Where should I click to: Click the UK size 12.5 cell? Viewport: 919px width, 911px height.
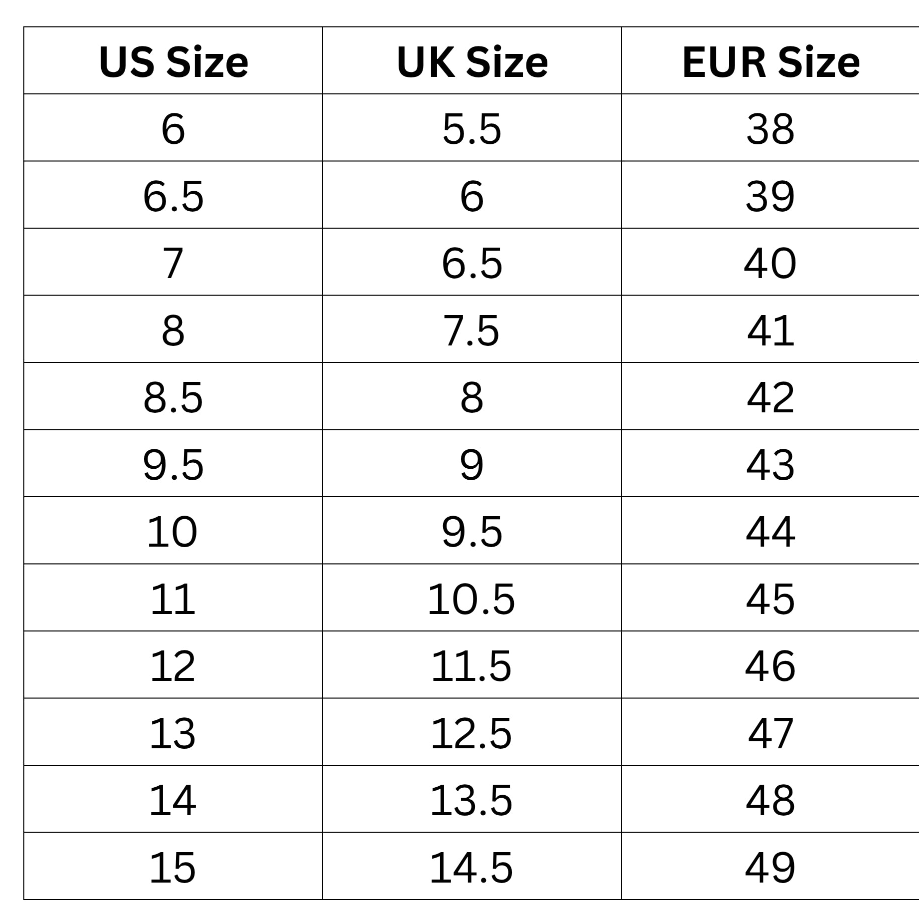(x=472, y=733)
